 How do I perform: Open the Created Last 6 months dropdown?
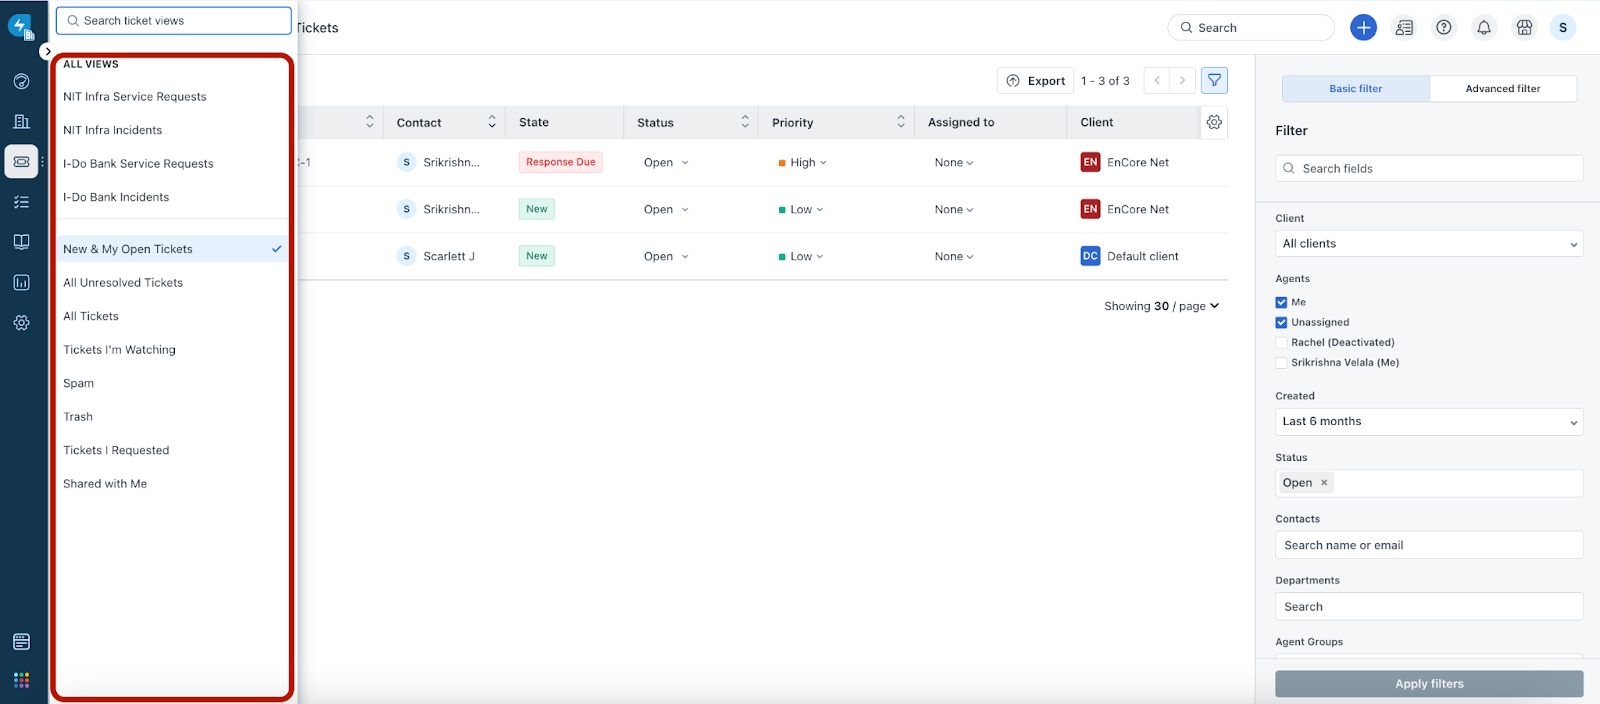1429,422
